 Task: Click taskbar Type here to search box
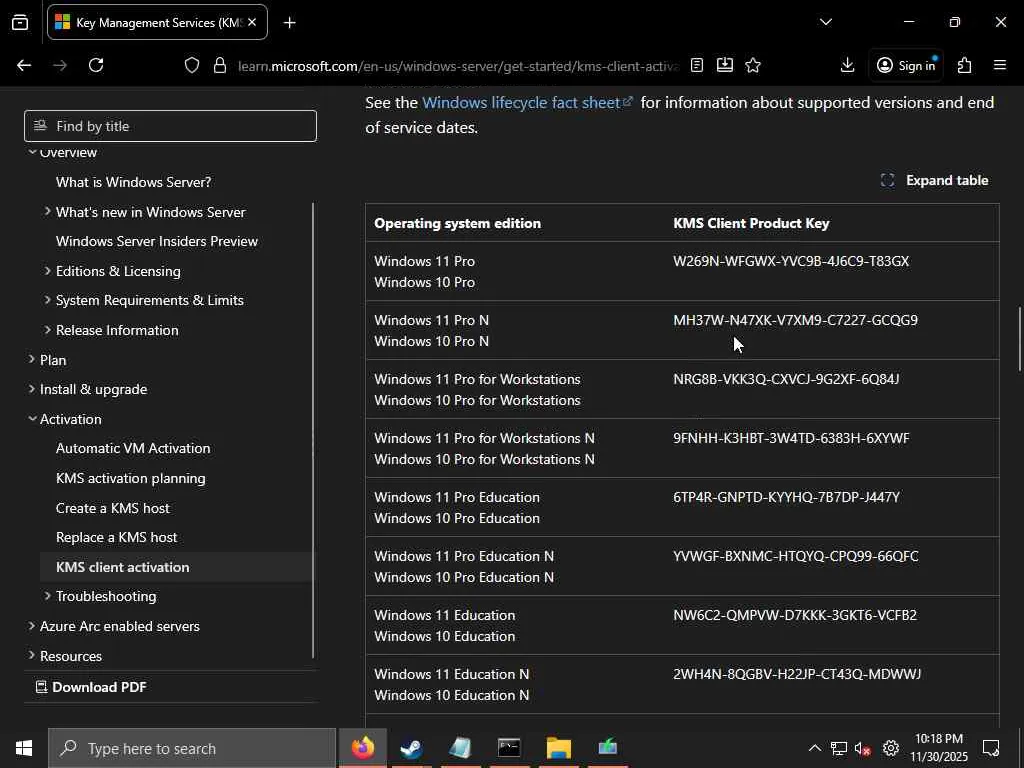pos(192,748)
